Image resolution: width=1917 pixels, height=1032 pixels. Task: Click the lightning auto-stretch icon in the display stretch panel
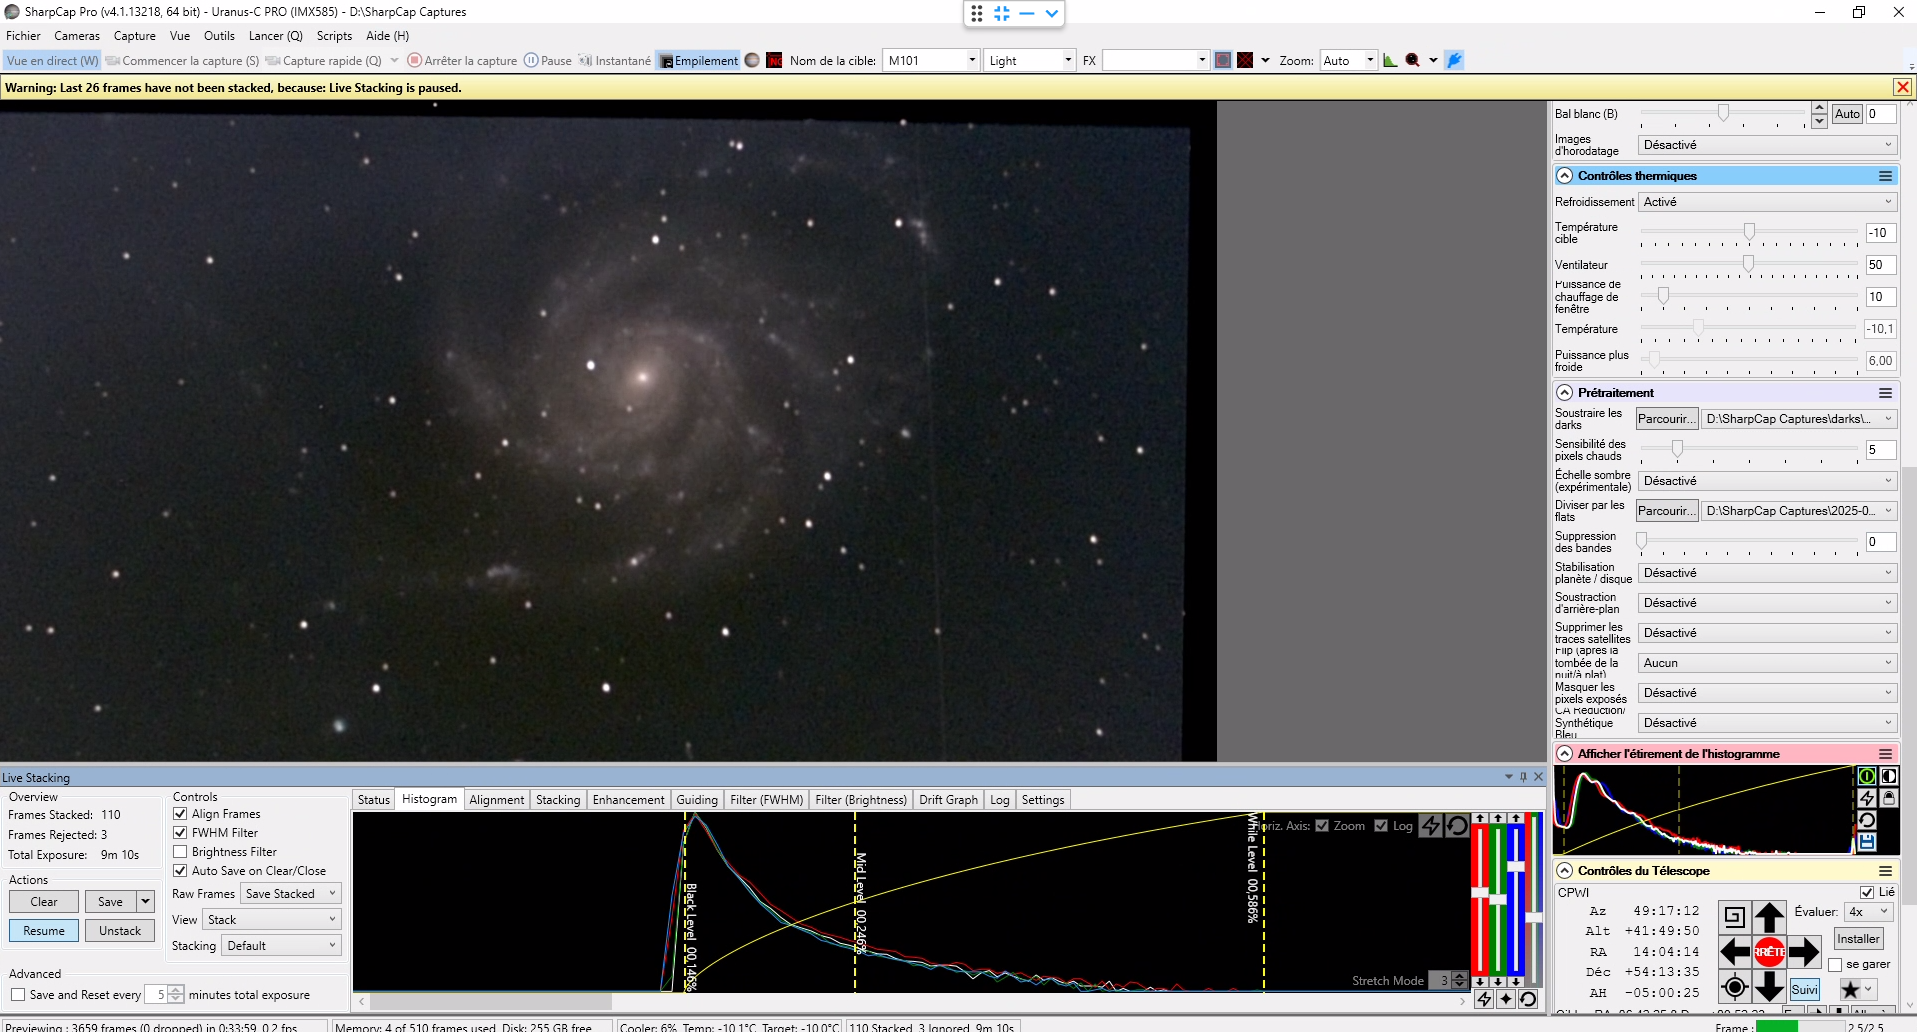pyautogui.click(x=1867, y=798)
